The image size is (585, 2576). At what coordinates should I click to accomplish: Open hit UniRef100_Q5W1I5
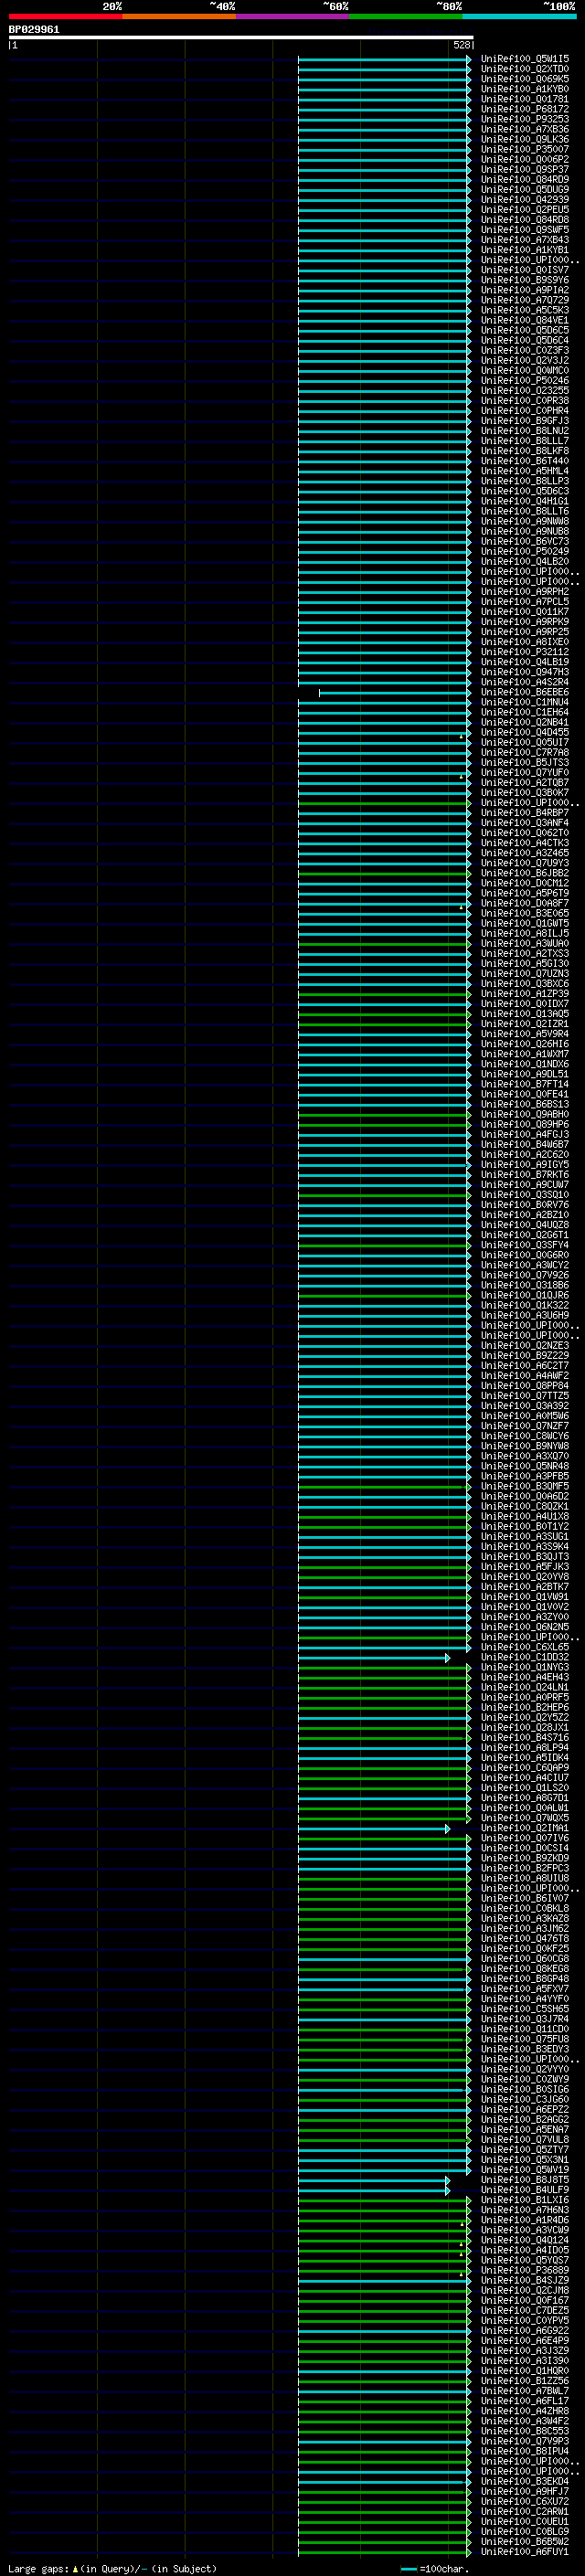(x=525, y=59)
